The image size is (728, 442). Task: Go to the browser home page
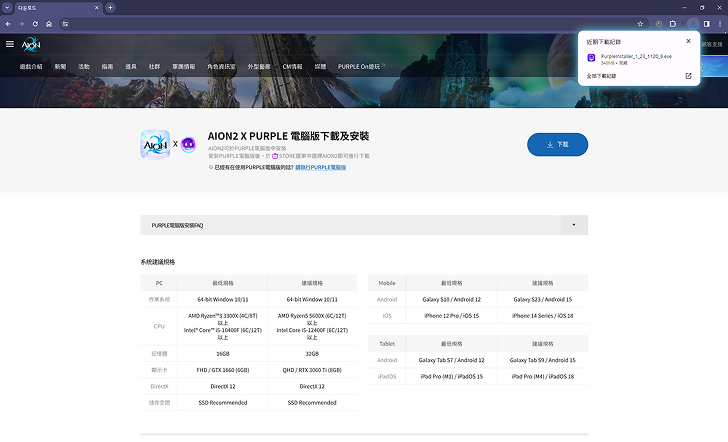[x=49, y=23]
